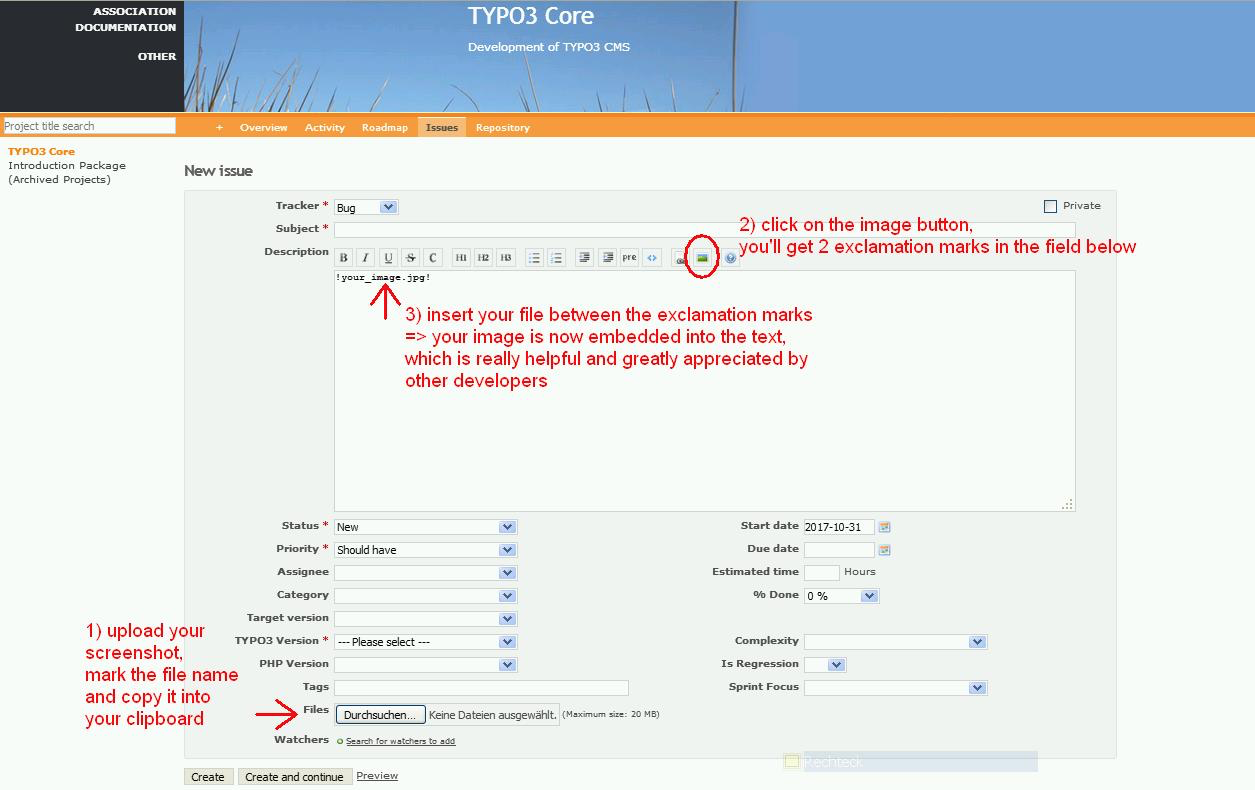This screenshot has height=790, width=1255.
Task: Insert preformatted text with pre button
Action: click(629, 258)
